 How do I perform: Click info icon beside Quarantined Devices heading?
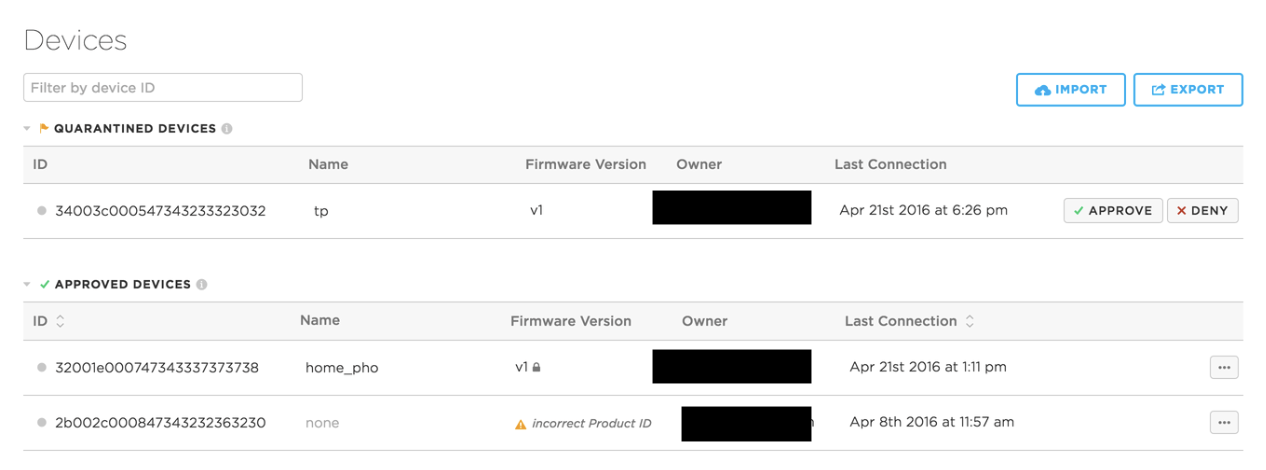(227, 129)
